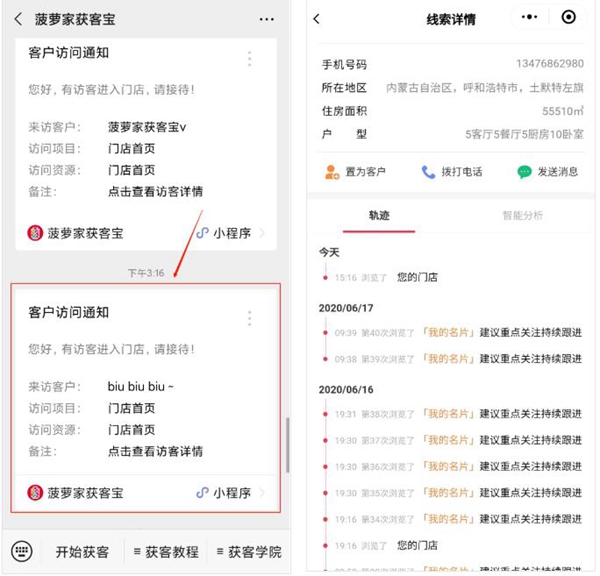Close mini program via target circle icon
This screenshot has width=600, height=576.
(x=568, y=17)
